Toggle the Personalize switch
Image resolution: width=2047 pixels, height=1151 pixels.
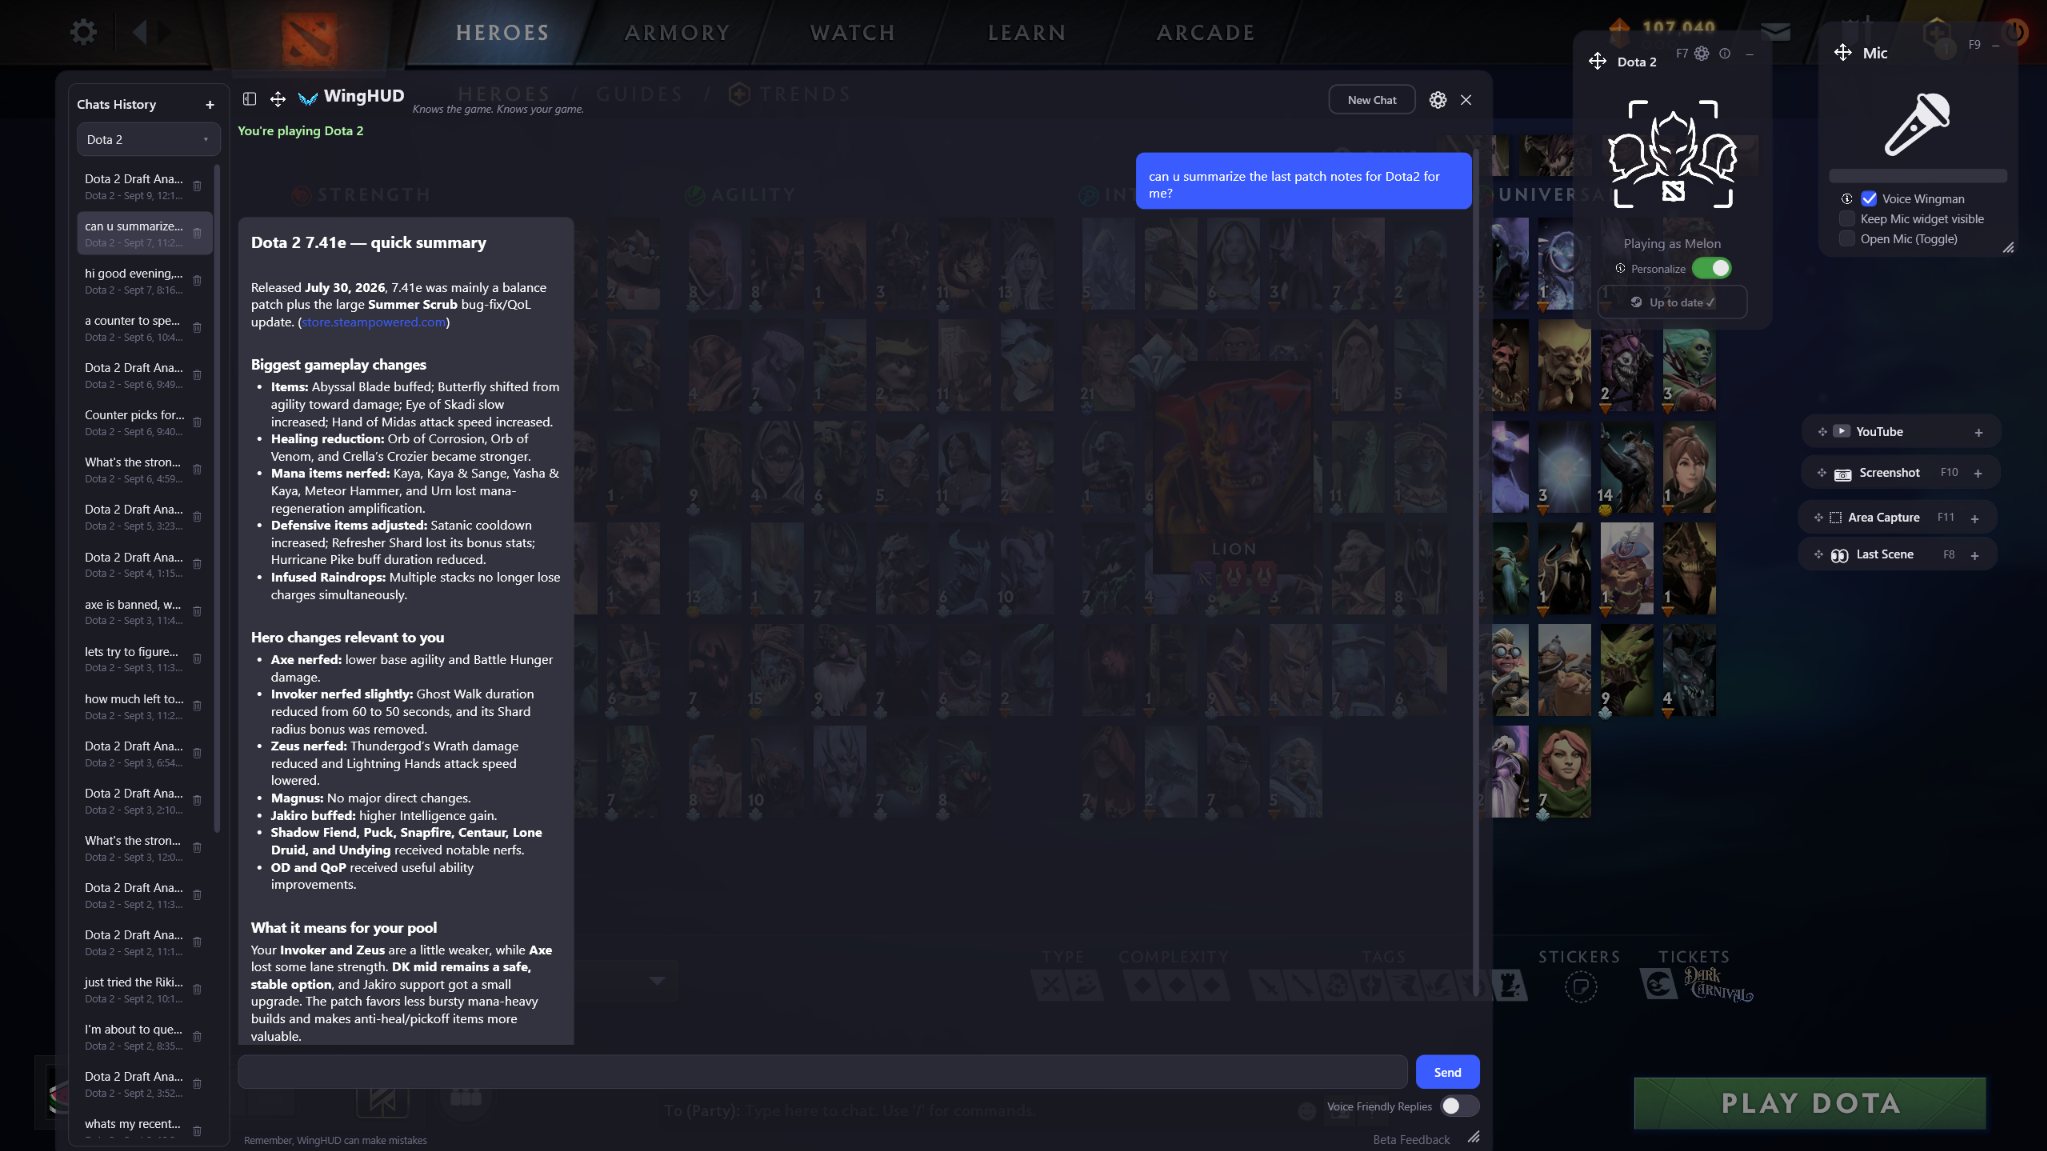tap(1711, 268)
